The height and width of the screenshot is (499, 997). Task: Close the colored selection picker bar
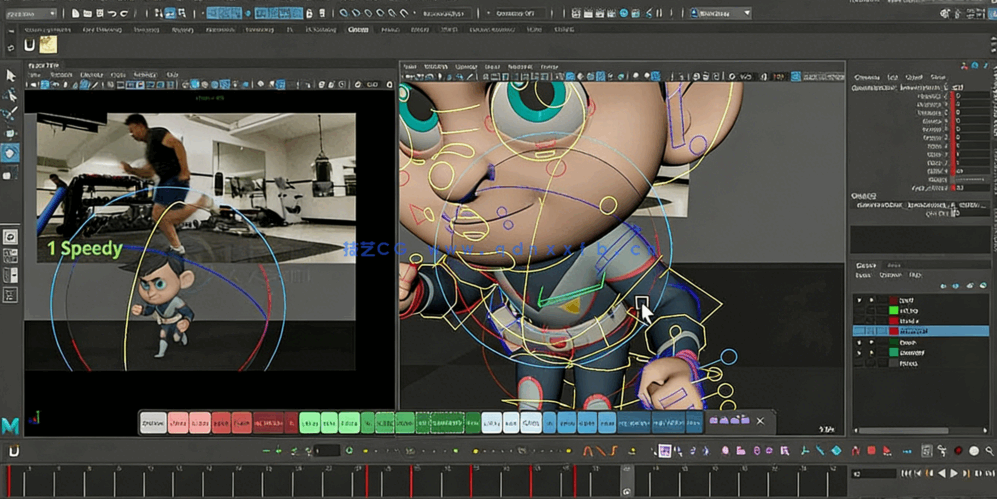[x=760, y=422]
